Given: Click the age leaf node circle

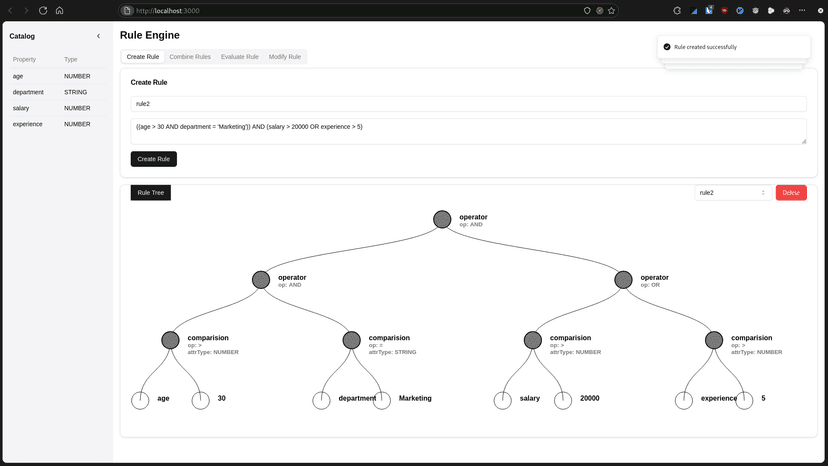Looking at the screenshot, I should click(140, 400).
